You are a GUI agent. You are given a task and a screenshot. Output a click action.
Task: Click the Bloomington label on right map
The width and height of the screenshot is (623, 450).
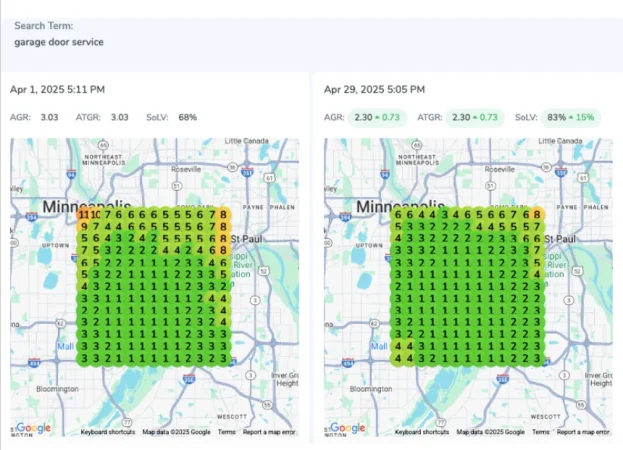tap(371, 389)
